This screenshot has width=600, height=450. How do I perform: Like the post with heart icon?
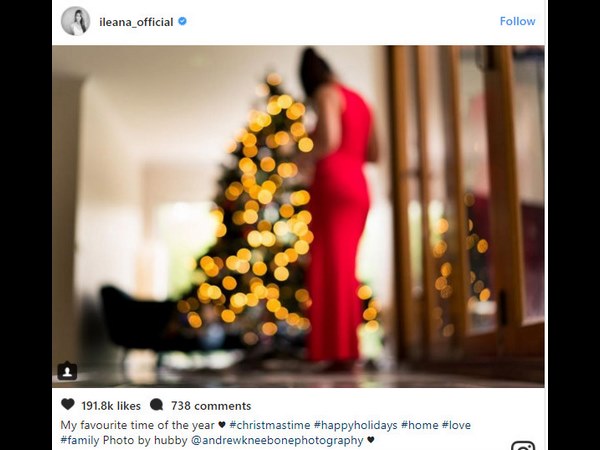tap(68, 404)
